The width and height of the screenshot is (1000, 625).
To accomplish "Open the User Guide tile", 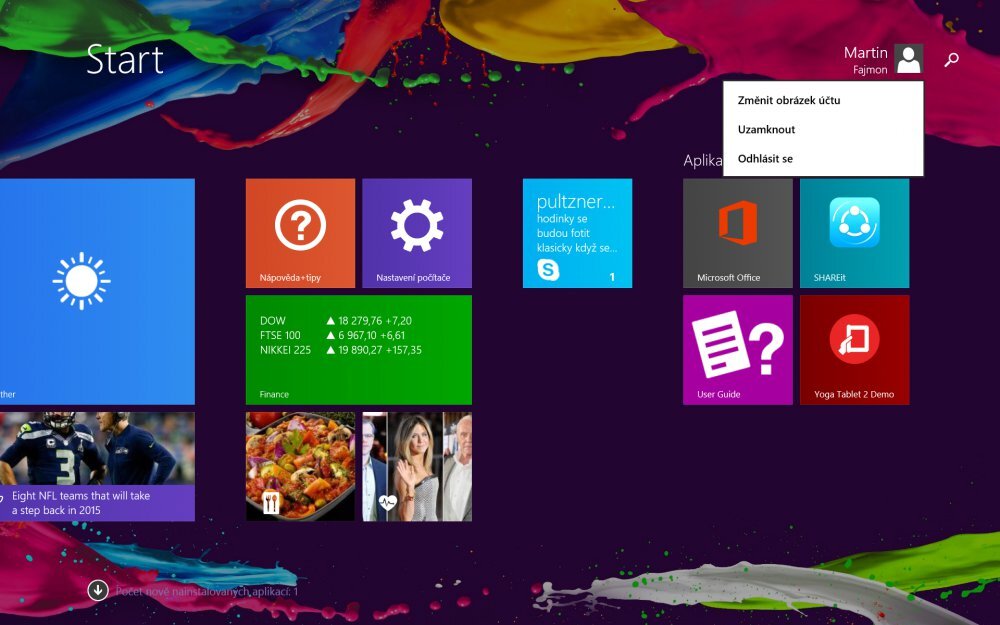I will (x=736, y=350).
